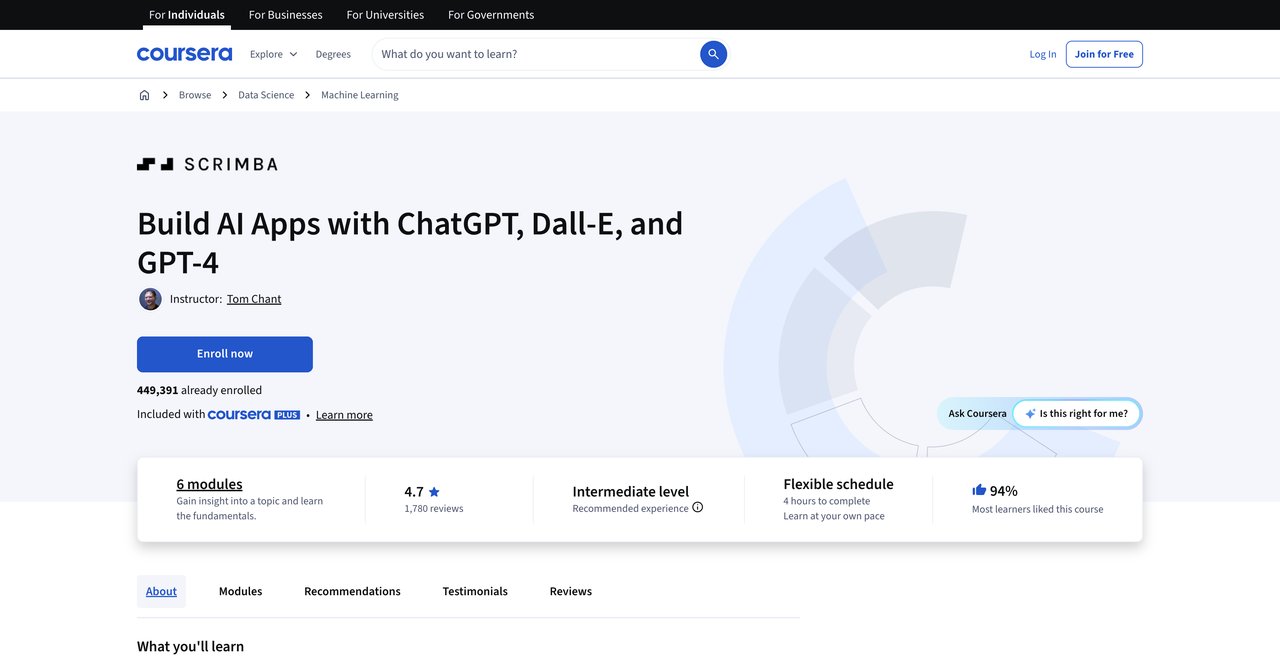Image resolution: width=1280 pixels, height=670 pixels.
Task: Click the Scrimba logo
Action: 207,164
